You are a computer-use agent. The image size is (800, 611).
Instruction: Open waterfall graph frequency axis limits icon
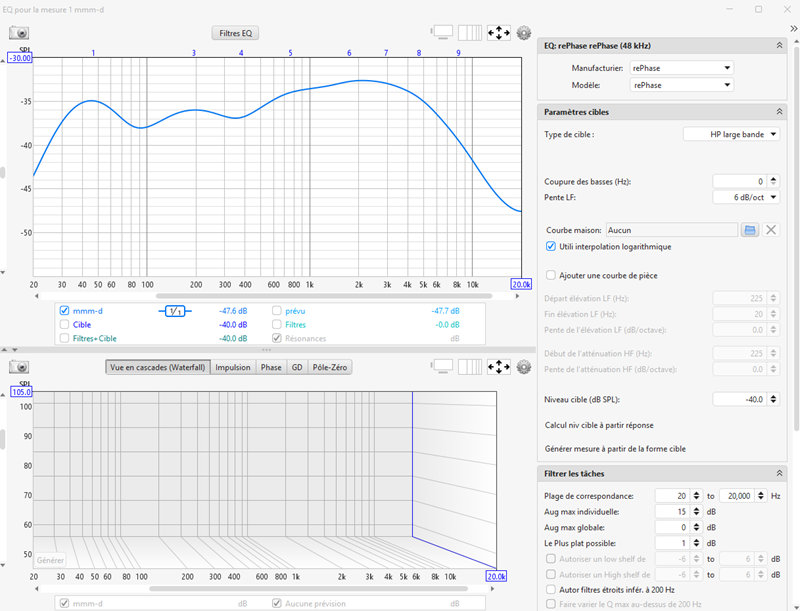coord(470,367)
